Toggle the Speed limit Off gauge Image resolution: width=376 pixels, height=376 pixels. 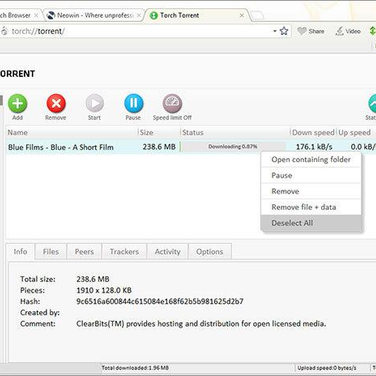click(x=172, y=104)
